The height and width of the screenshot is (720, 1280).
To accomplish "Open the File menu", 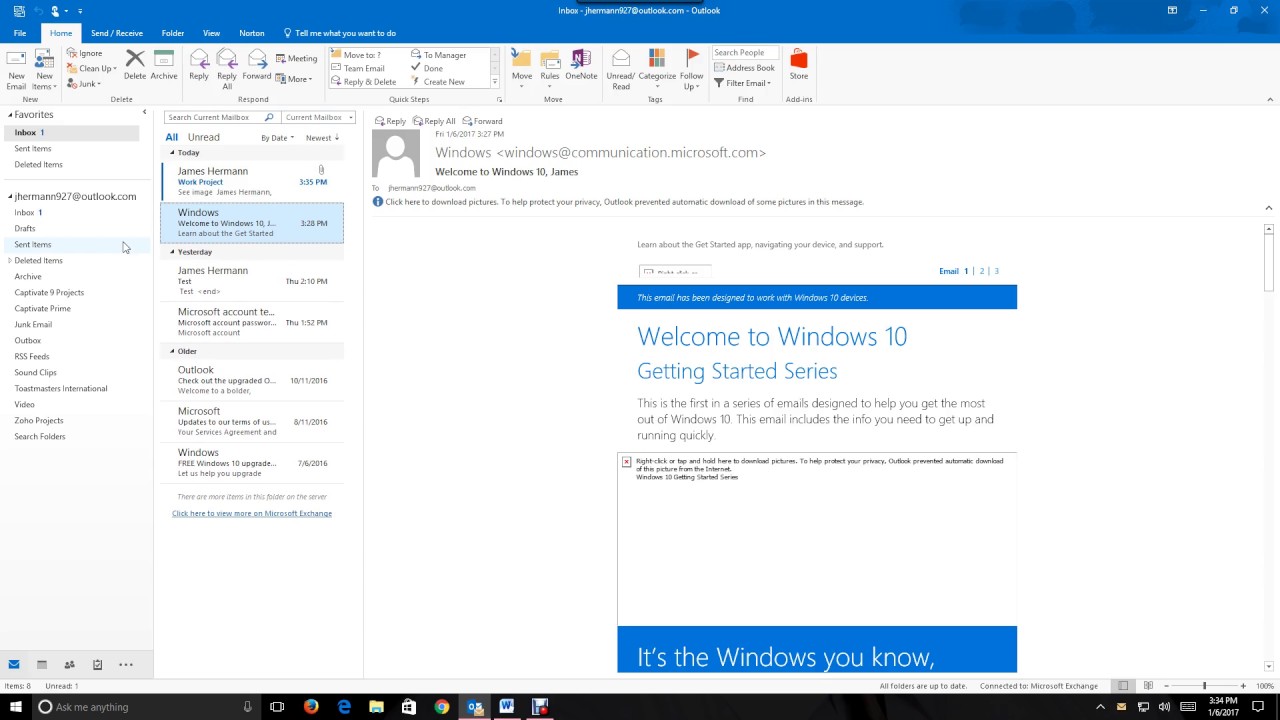I will pos(20,33).
